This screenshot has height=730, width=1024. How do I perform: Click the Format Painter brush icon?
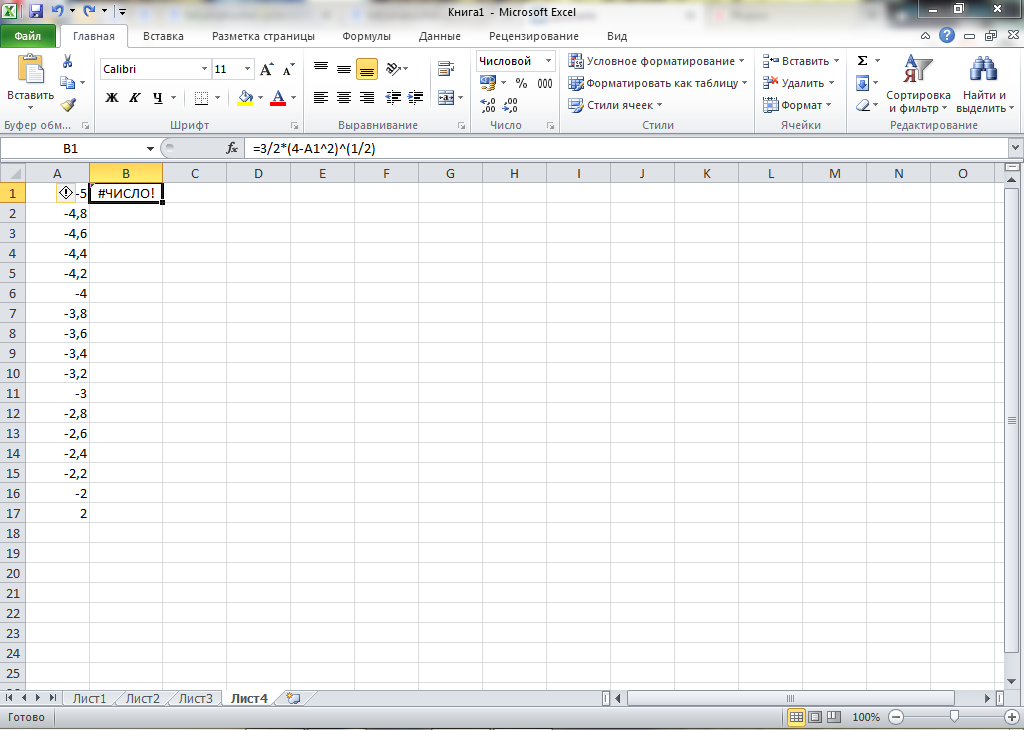[68, 104]
